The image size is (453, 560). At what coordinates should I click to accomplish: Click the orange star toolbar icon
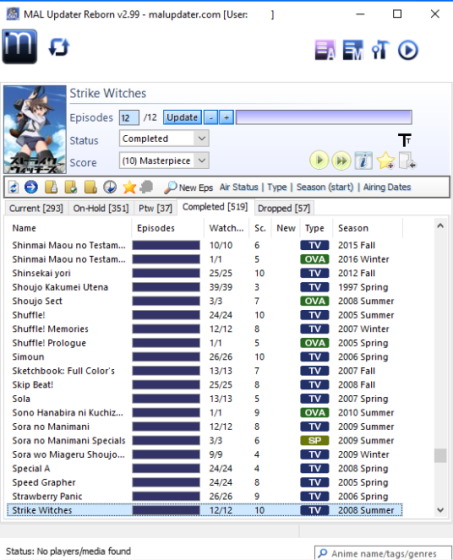pos(129,187)
